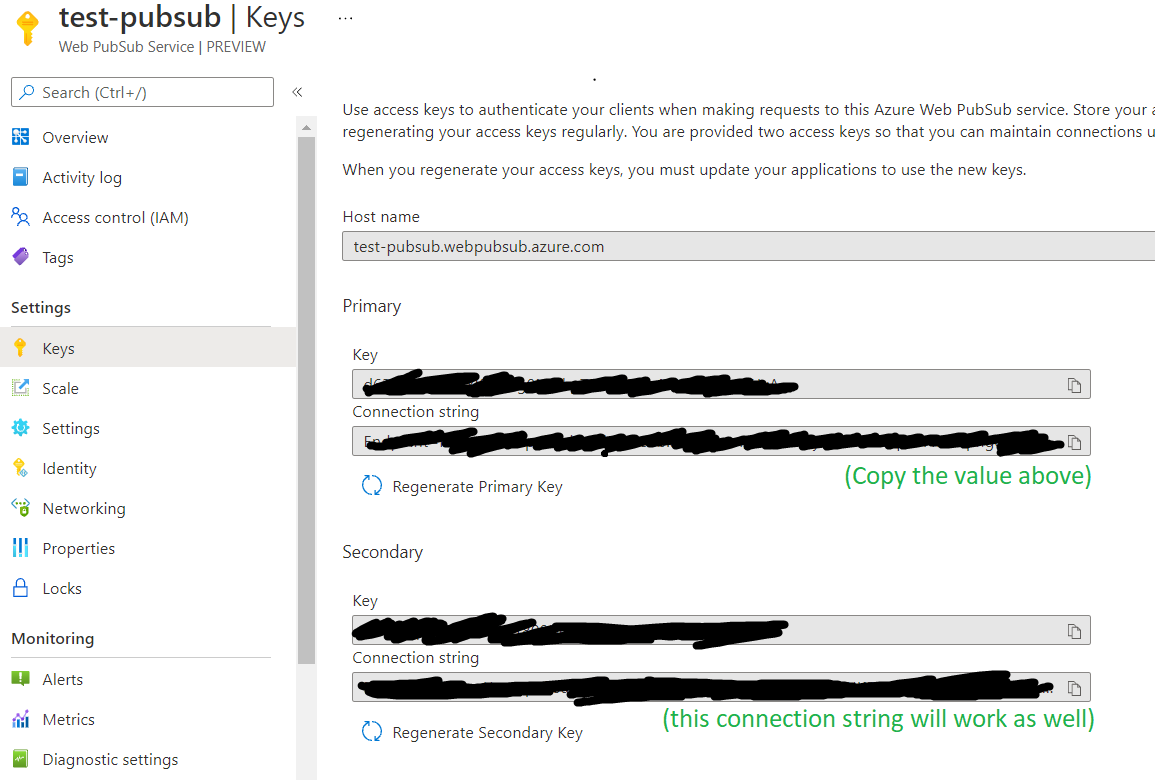Copy the Primary Key value

[x=1074, y=385]
